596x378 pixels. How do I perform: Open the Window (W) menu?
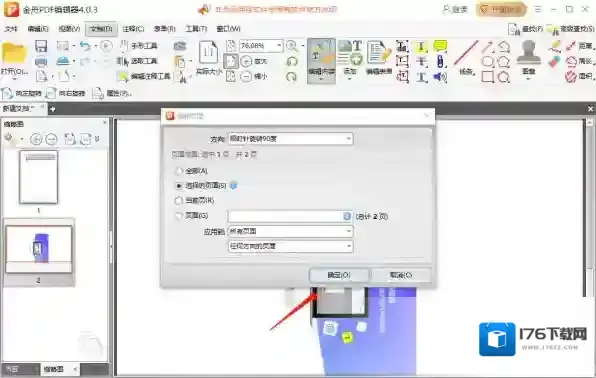(228, 29)
